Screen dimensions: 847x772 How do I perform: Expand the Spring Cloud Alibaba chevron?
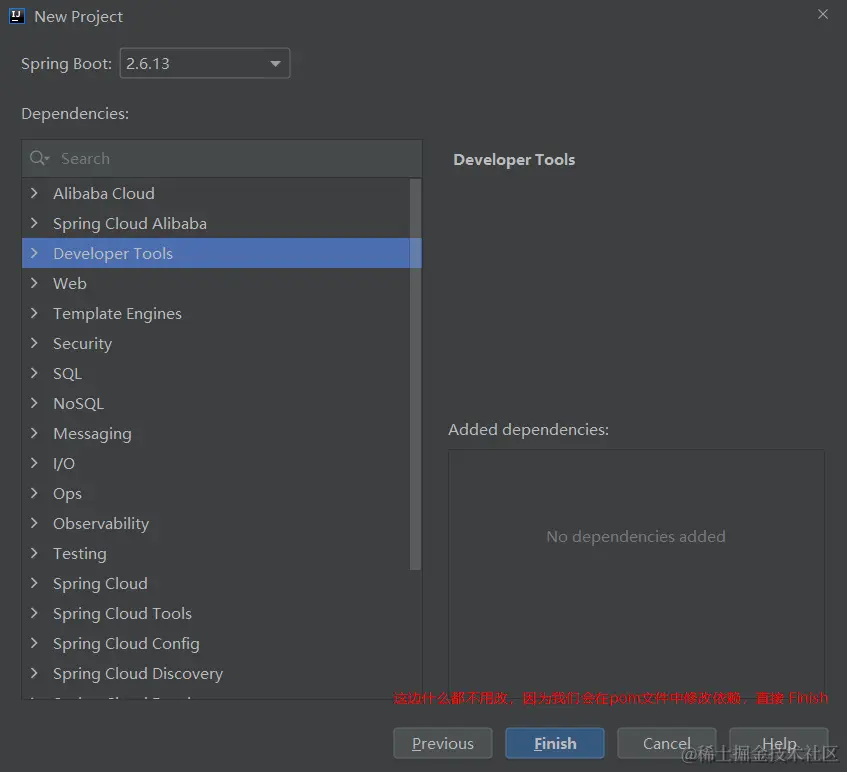coord(34,223)
